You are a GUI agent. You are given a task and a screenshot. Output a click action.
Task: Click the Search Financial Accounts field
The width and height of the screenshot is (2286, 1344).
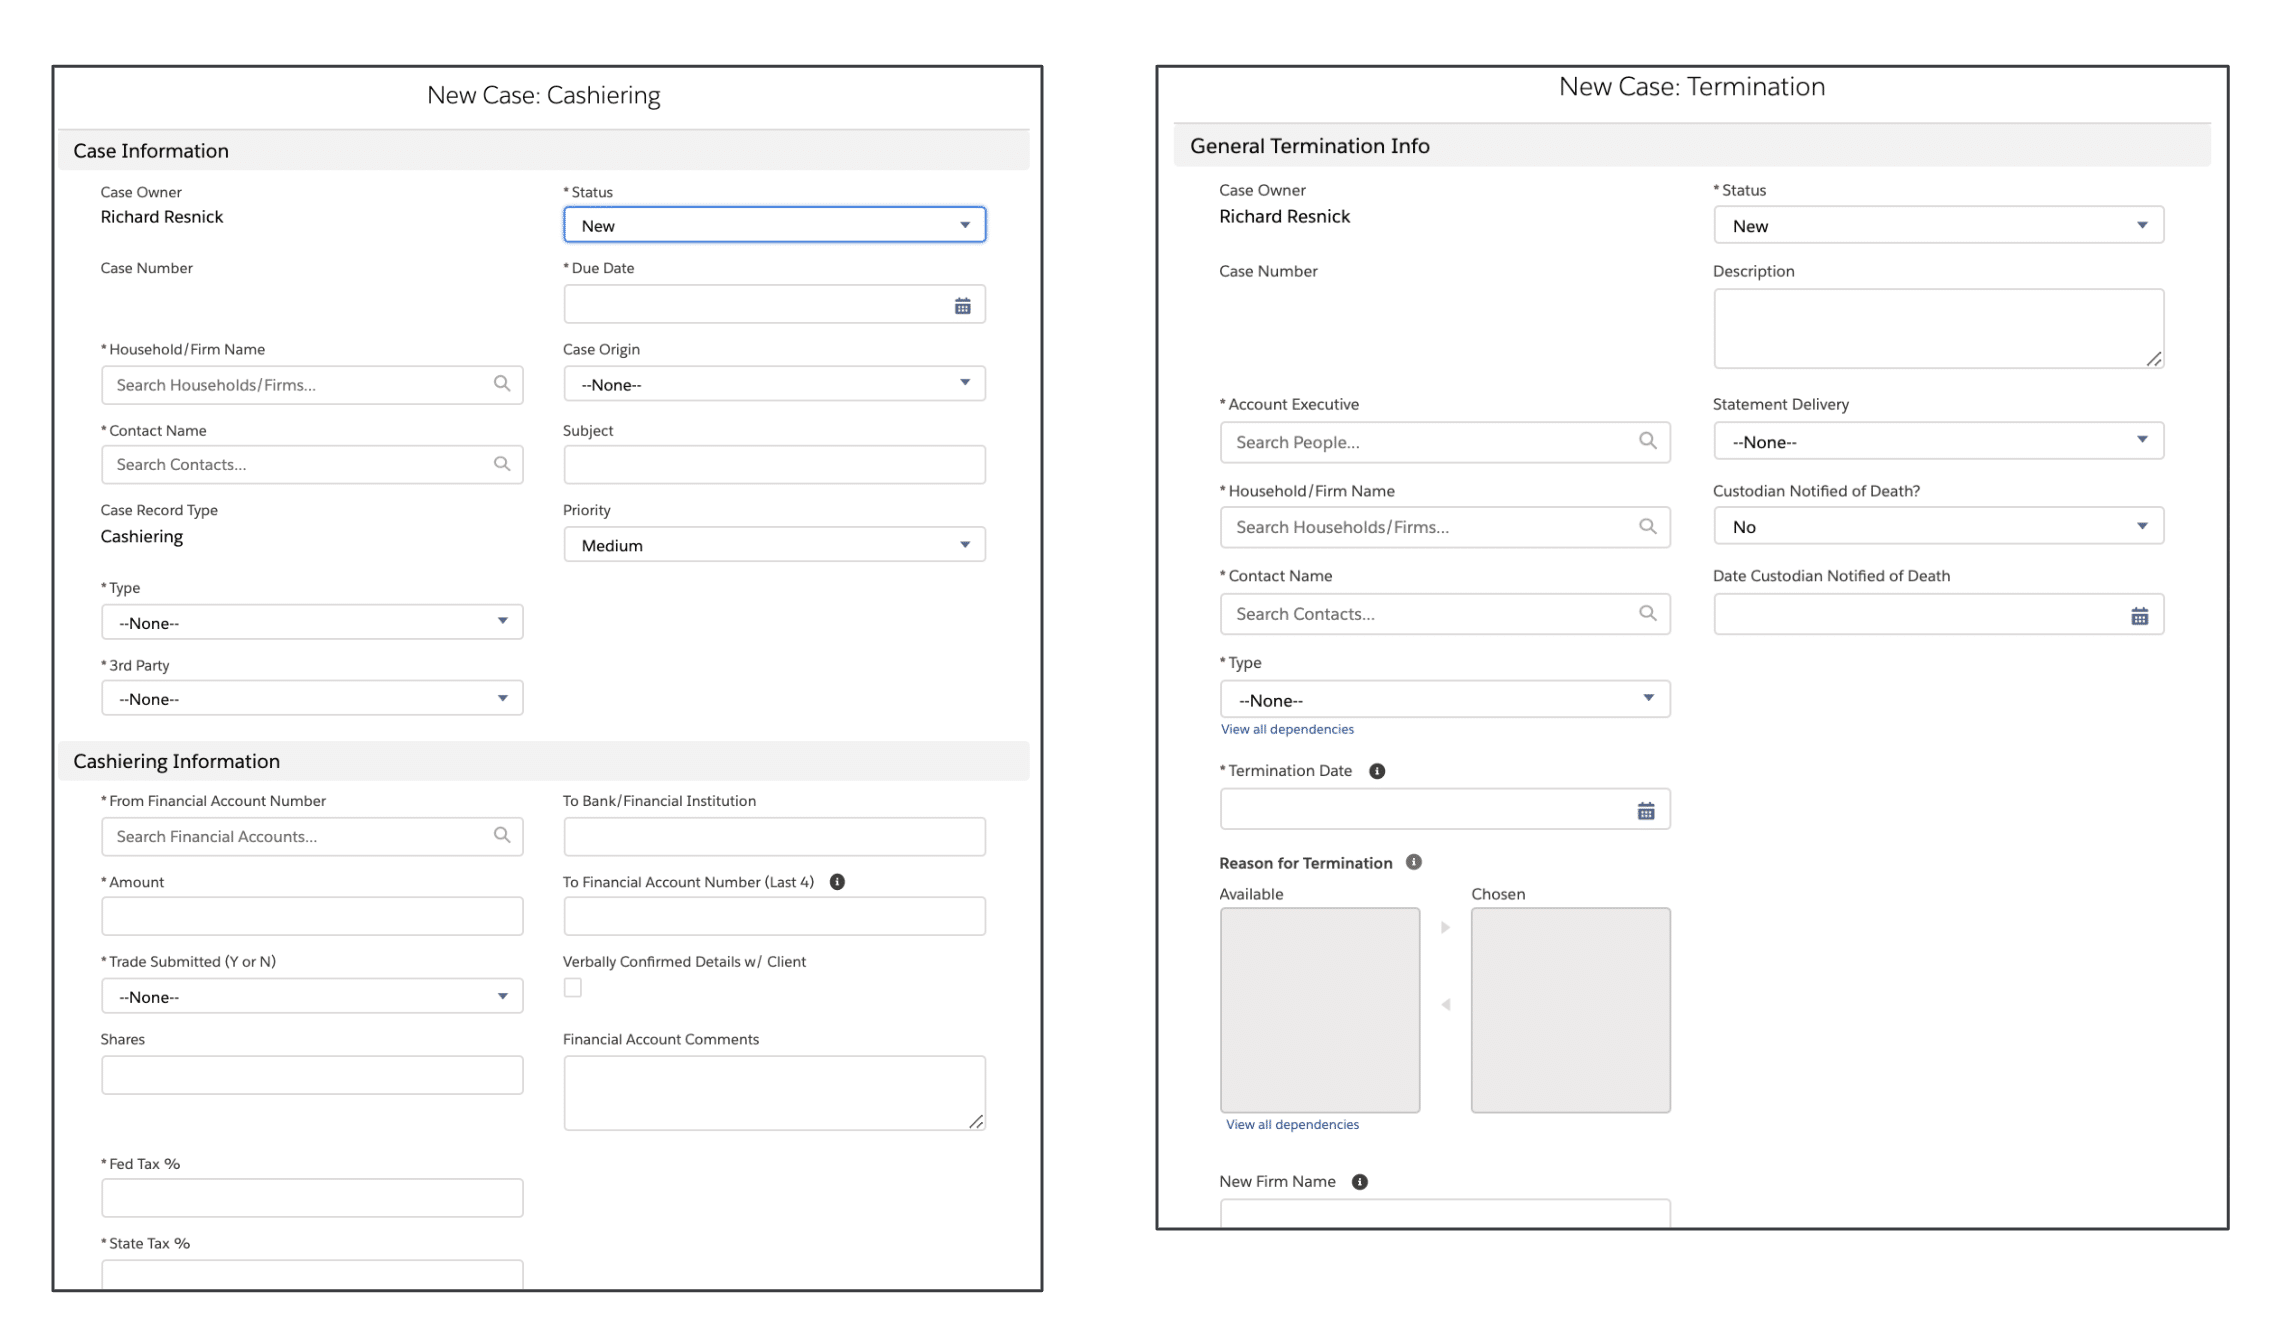coord(300,837)
